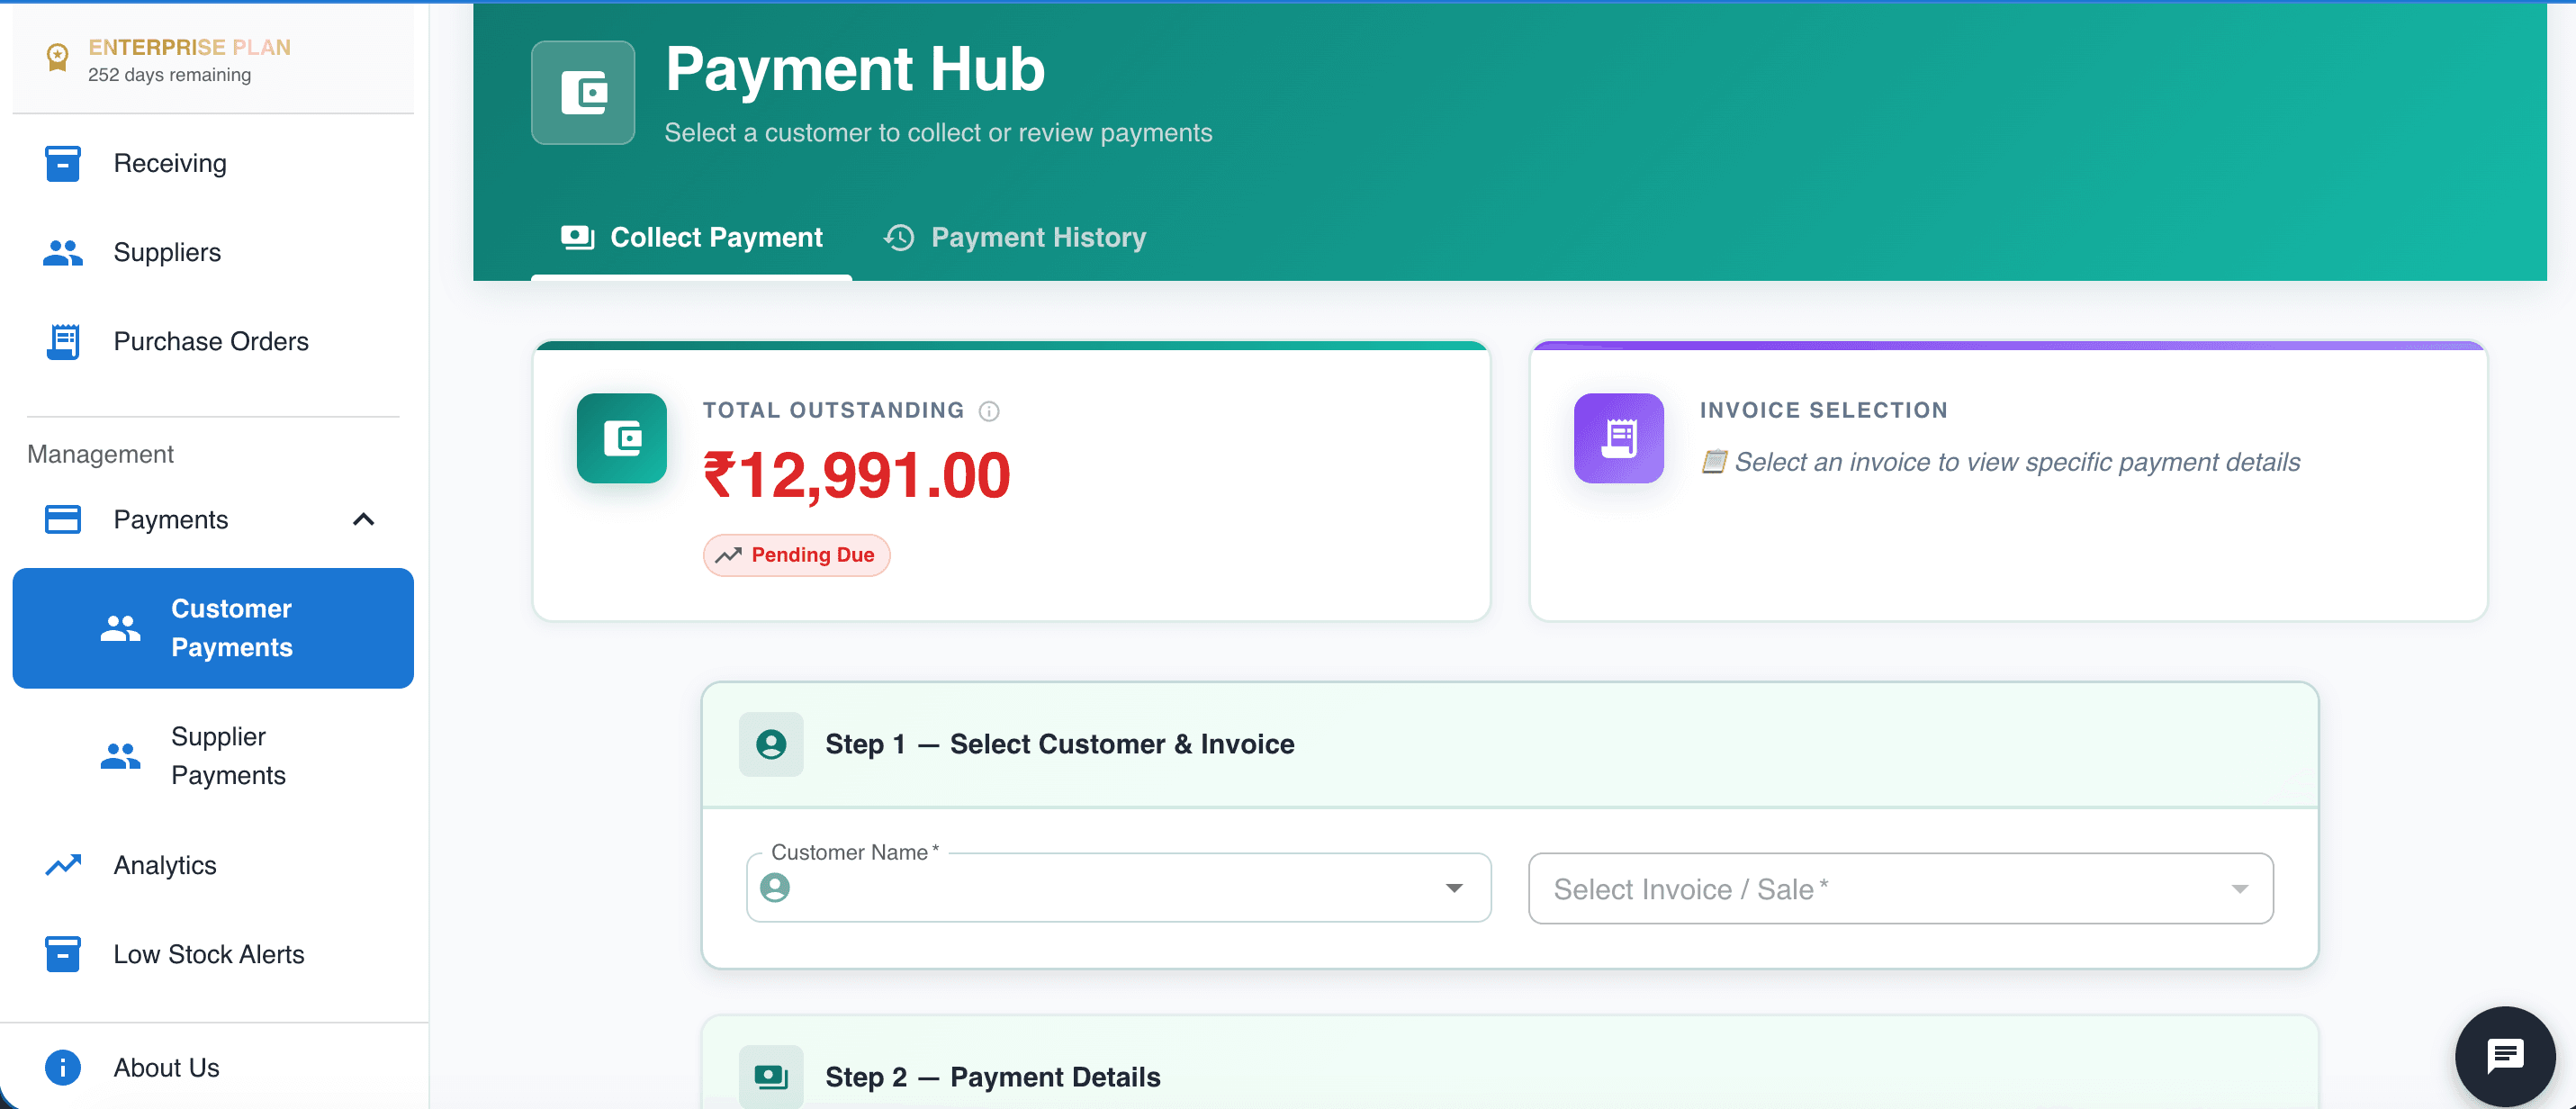Image resolution: width=2576 pixels, height=1109 pixels.
Task: Click the Purchase Orders receipt icon
Action: (63, 341)
